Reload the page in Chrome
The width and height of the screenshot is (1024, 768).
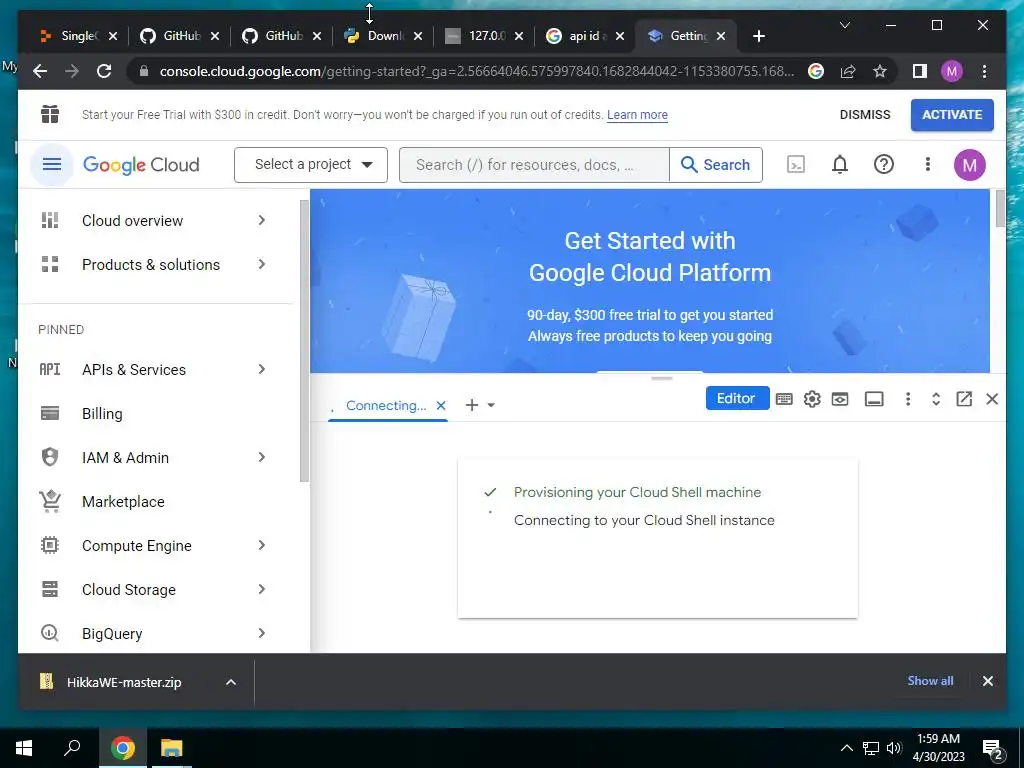[104, 71]
